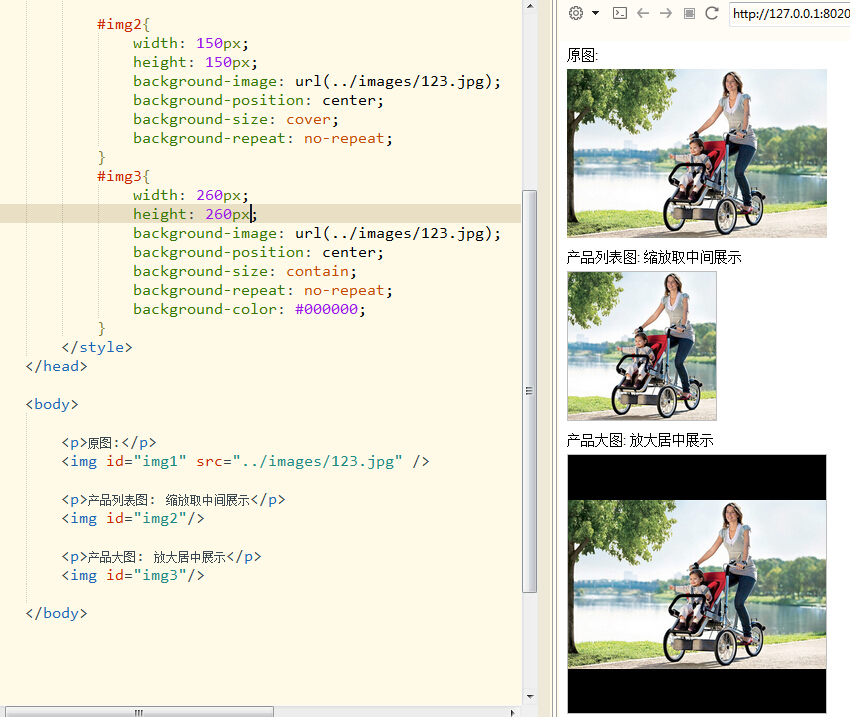The image size is (850, 717).
Task: Click 'background-size: cover;' code line
Action: (x=236, y=119)
